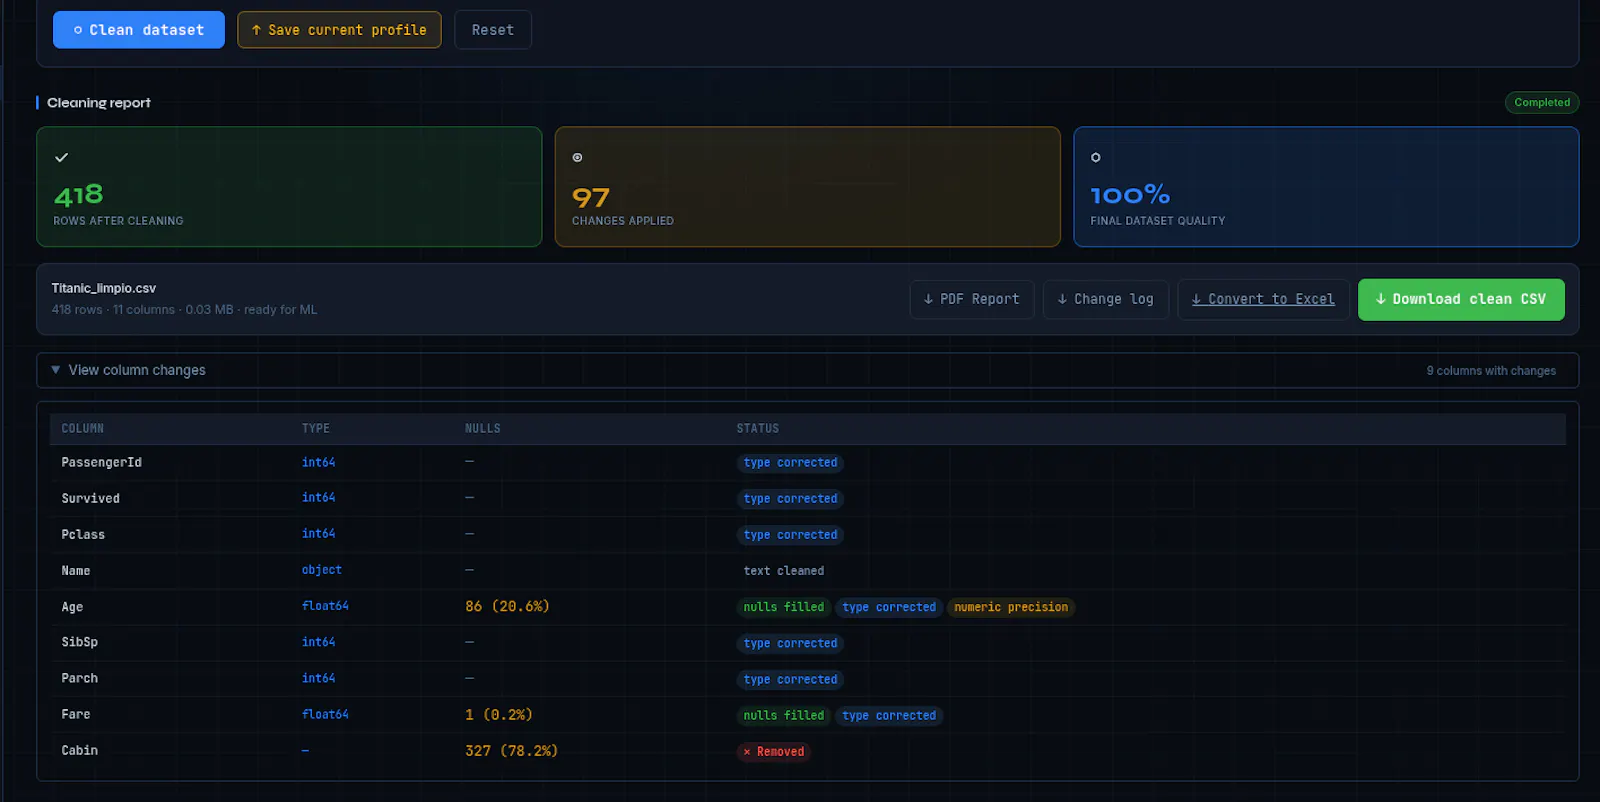Click the Removed tag on Cabin row
The height and width of the screenshot is (802, 1600).
point(774,752)
